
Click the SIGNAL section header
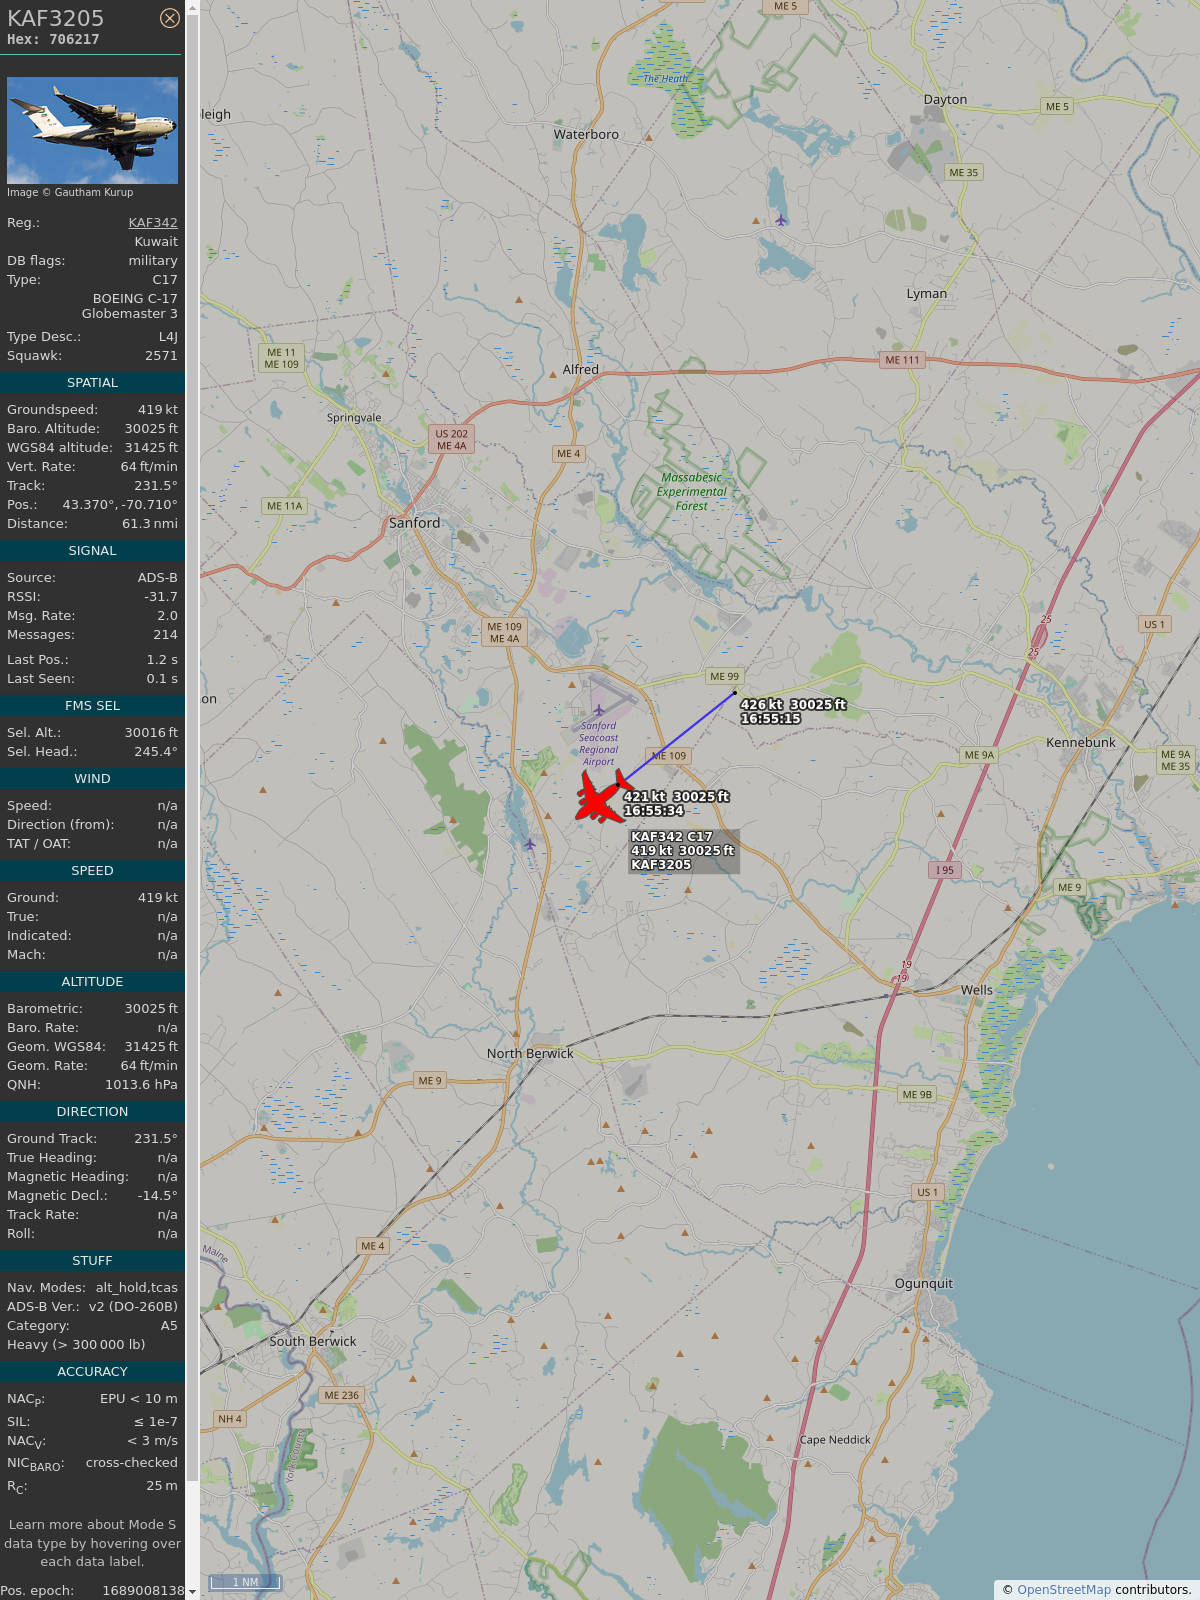pyautogui.click(x=92, y=551)
